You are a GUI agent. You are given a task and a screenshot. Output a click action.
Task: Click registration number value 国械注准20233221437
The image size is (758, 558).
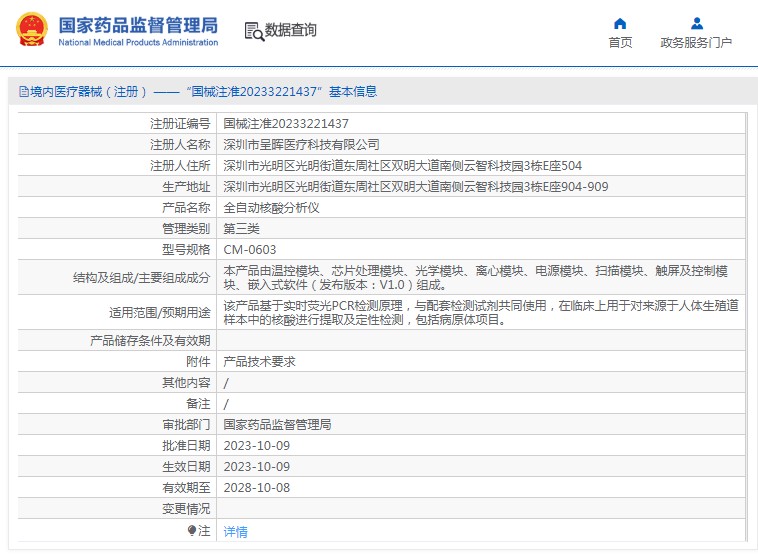[x=286, y=124]
